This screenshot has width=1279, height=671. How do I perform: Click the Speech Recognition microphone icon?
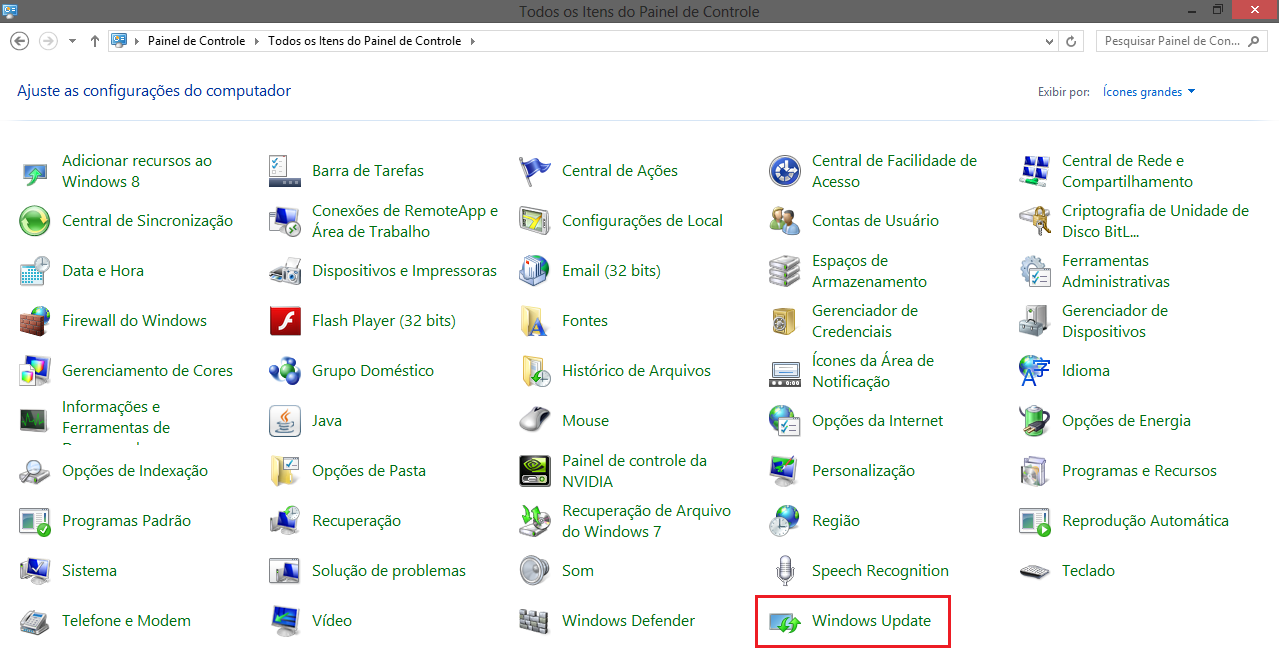785,571
